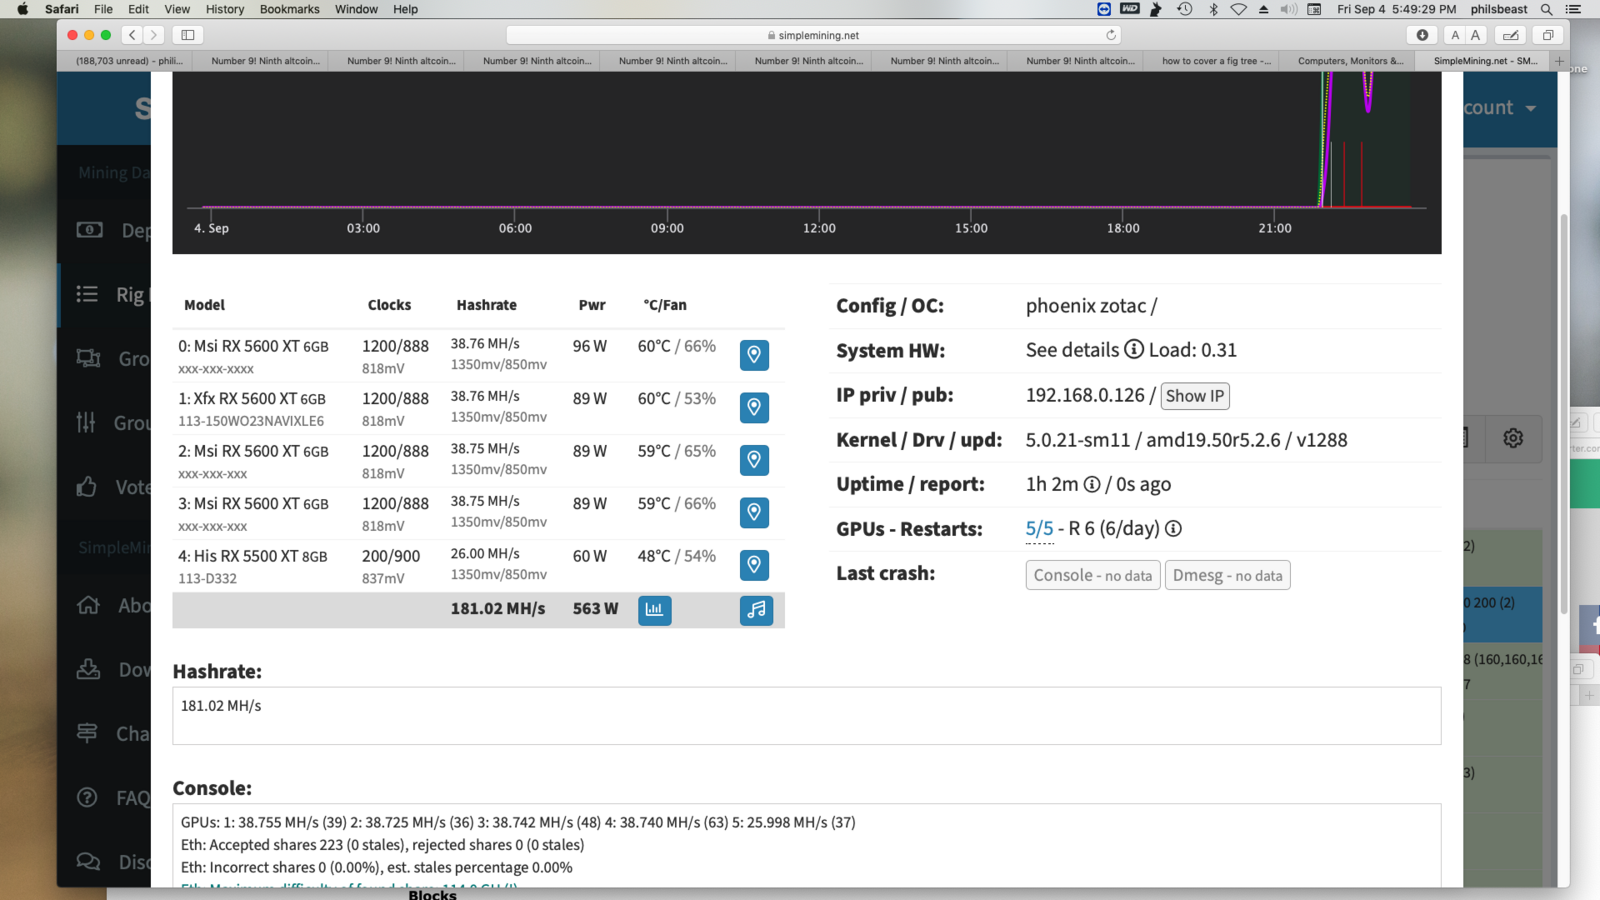Screen dimensions: 1600x900
Task: Click the 181.02 MH/s total hashrate cell
Action: (x=498, y=608)
